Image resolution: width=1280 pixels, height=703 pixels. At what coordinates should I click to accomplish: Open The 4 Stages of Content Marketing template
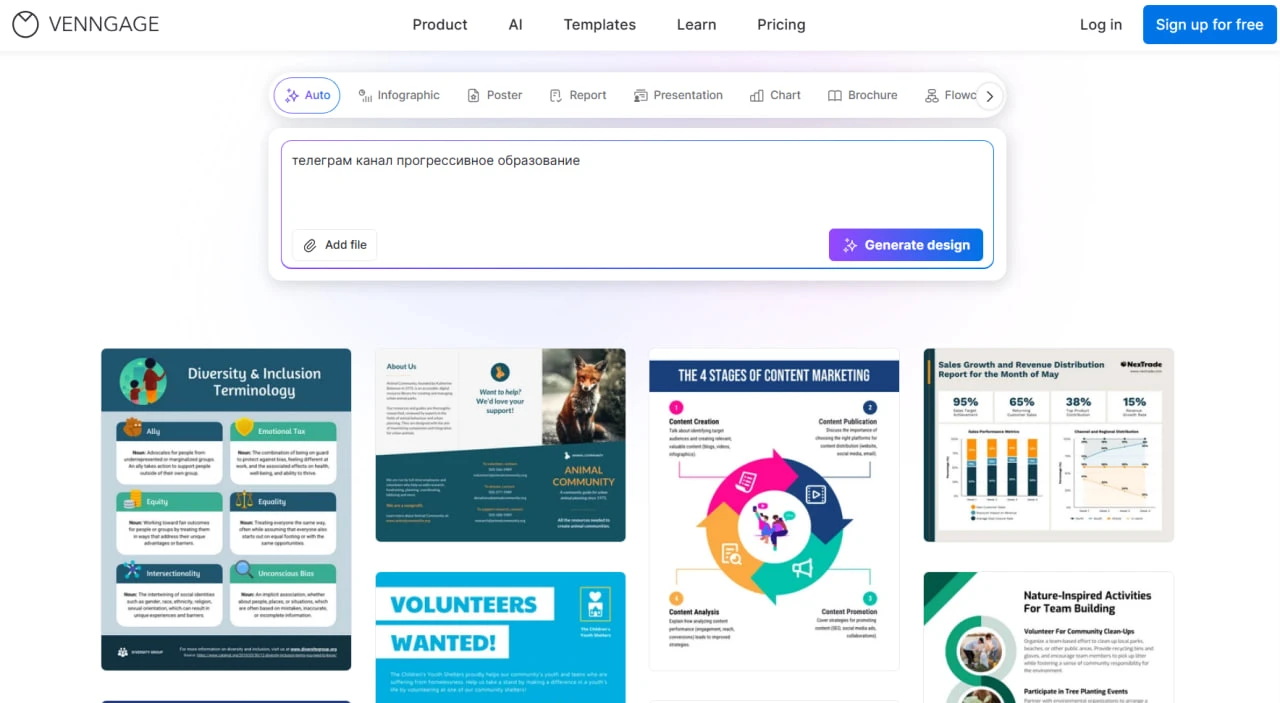click(774, 509)
